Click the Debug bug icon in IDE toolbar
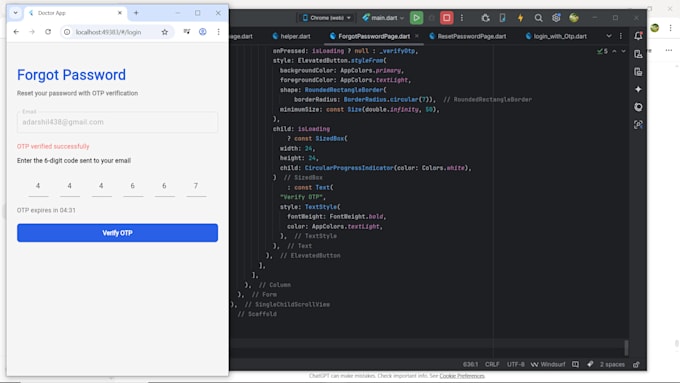This screenshot has height=383, width=680. 485,18
